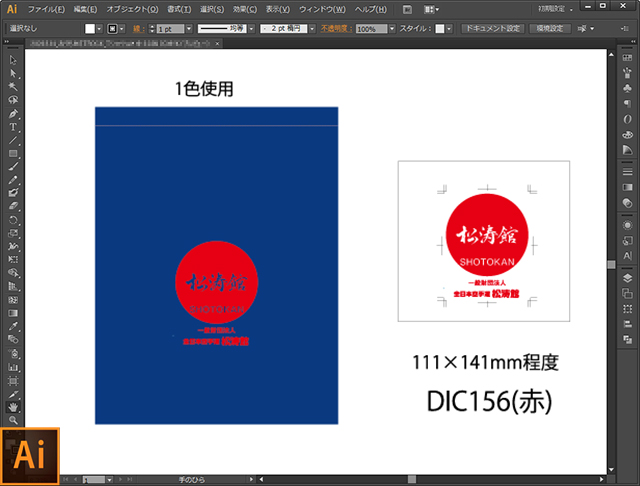Open the Align panel icon

(x=627, y=324)
